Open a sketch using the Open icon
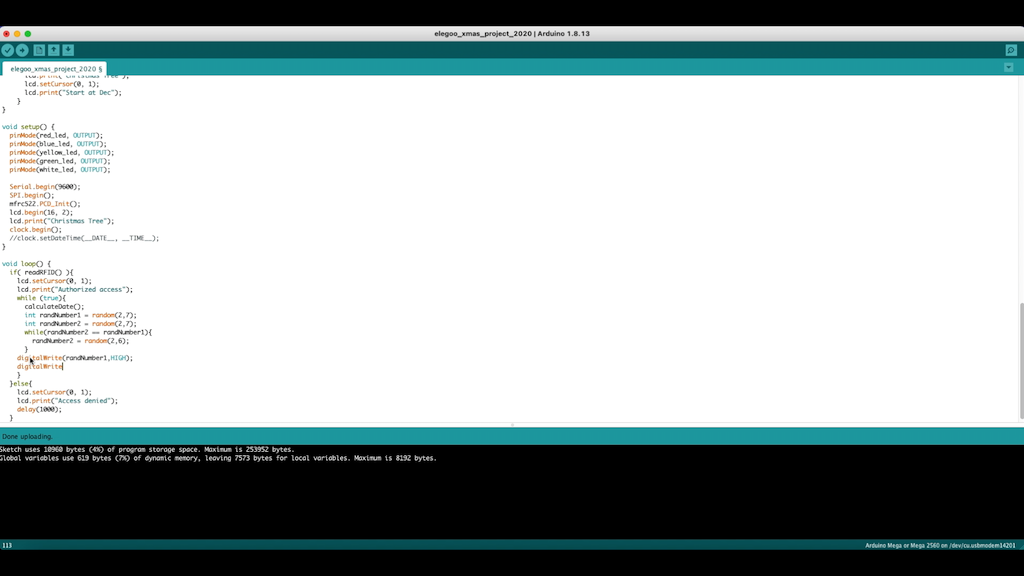 point(53,49)
